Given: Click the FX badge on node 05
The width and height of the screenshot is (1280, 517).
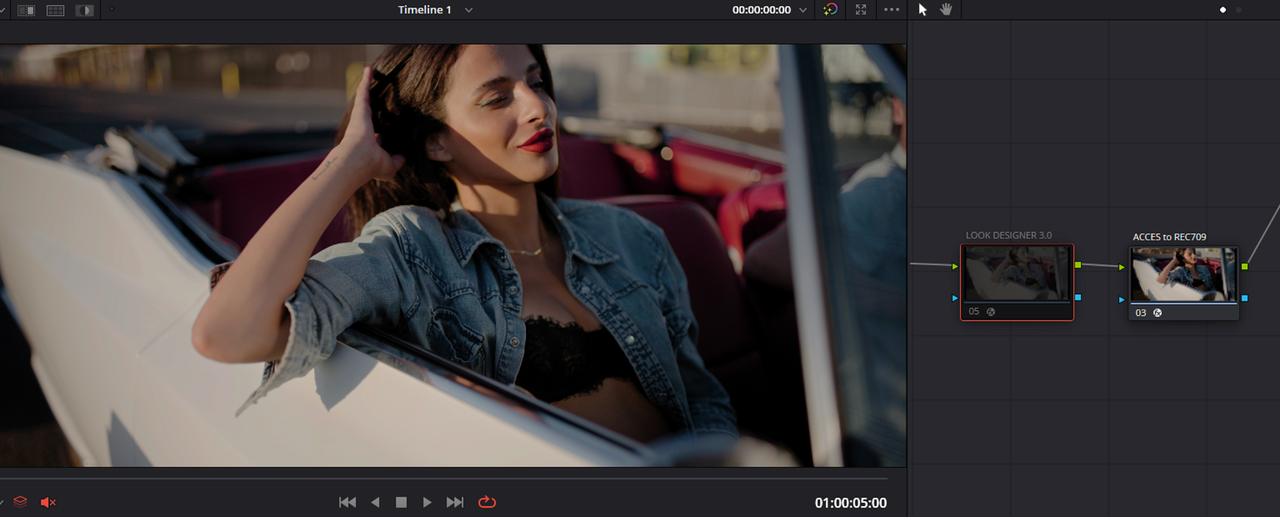Looking at the screenshot, I should (990, 312).
